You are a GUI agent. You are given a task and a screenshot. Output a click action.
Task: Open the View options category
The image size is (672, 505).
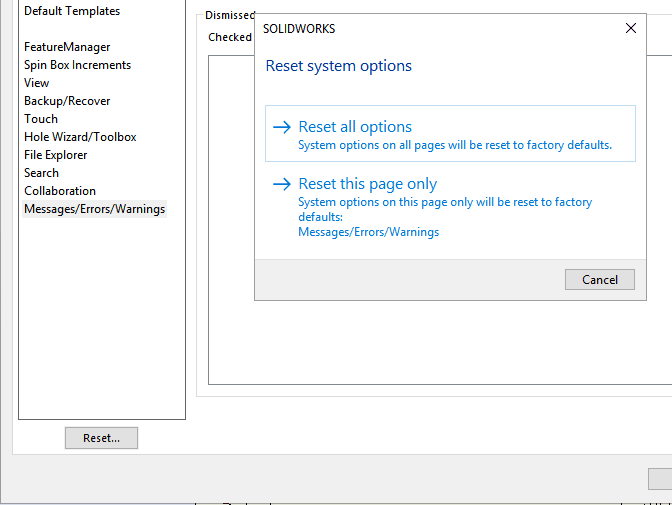click(x=37, y=83)
